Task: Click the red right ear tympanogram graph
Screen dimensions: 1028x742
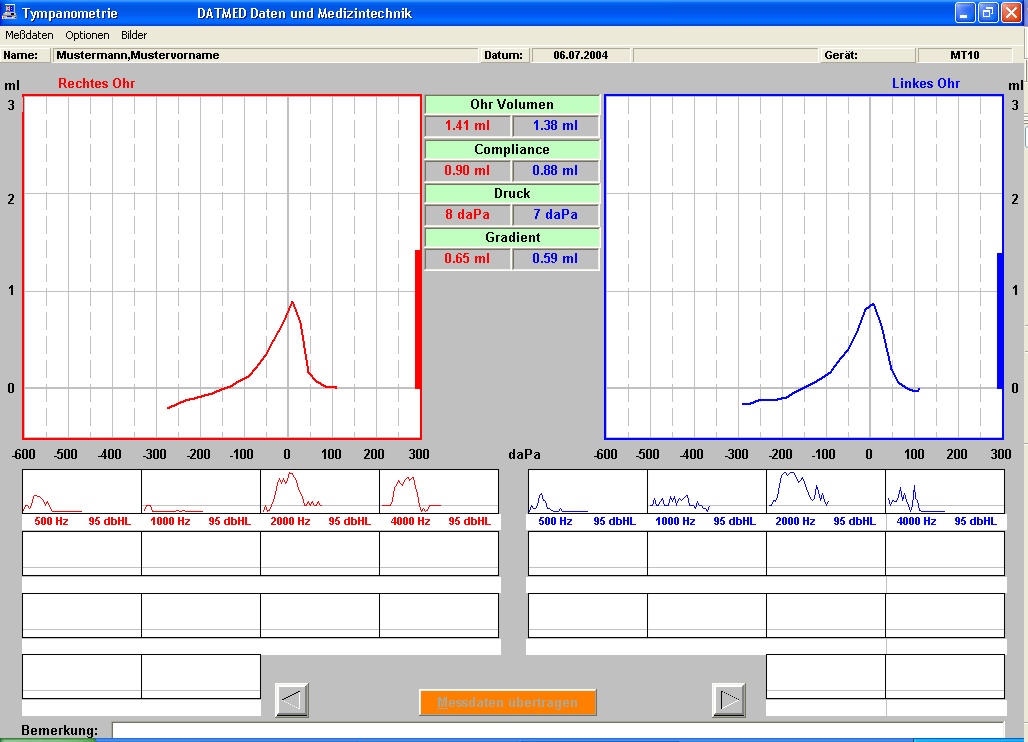Action: (x=222, y=267)
